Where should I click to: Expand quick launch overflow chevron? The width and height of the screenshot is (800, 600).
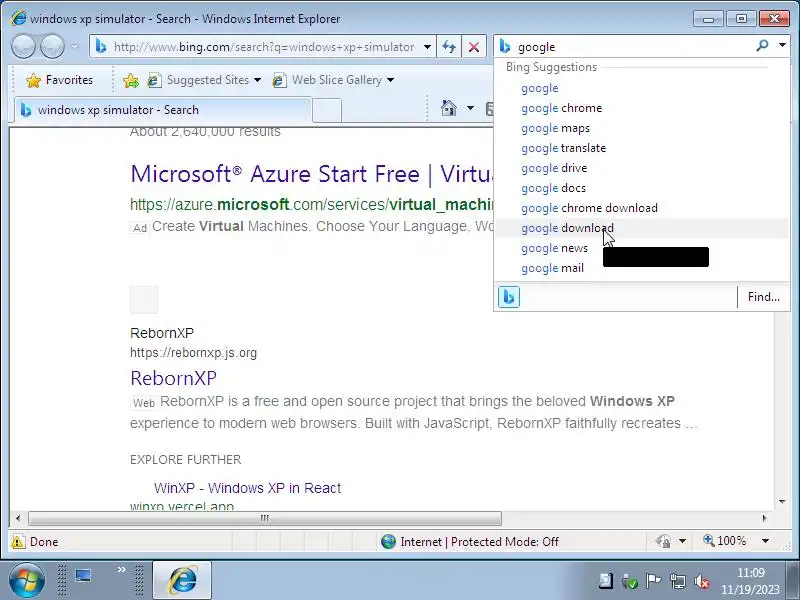121,569
